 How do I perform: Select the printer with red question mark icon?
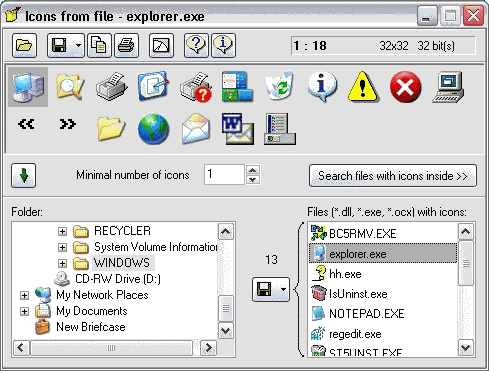coord(196,87)
